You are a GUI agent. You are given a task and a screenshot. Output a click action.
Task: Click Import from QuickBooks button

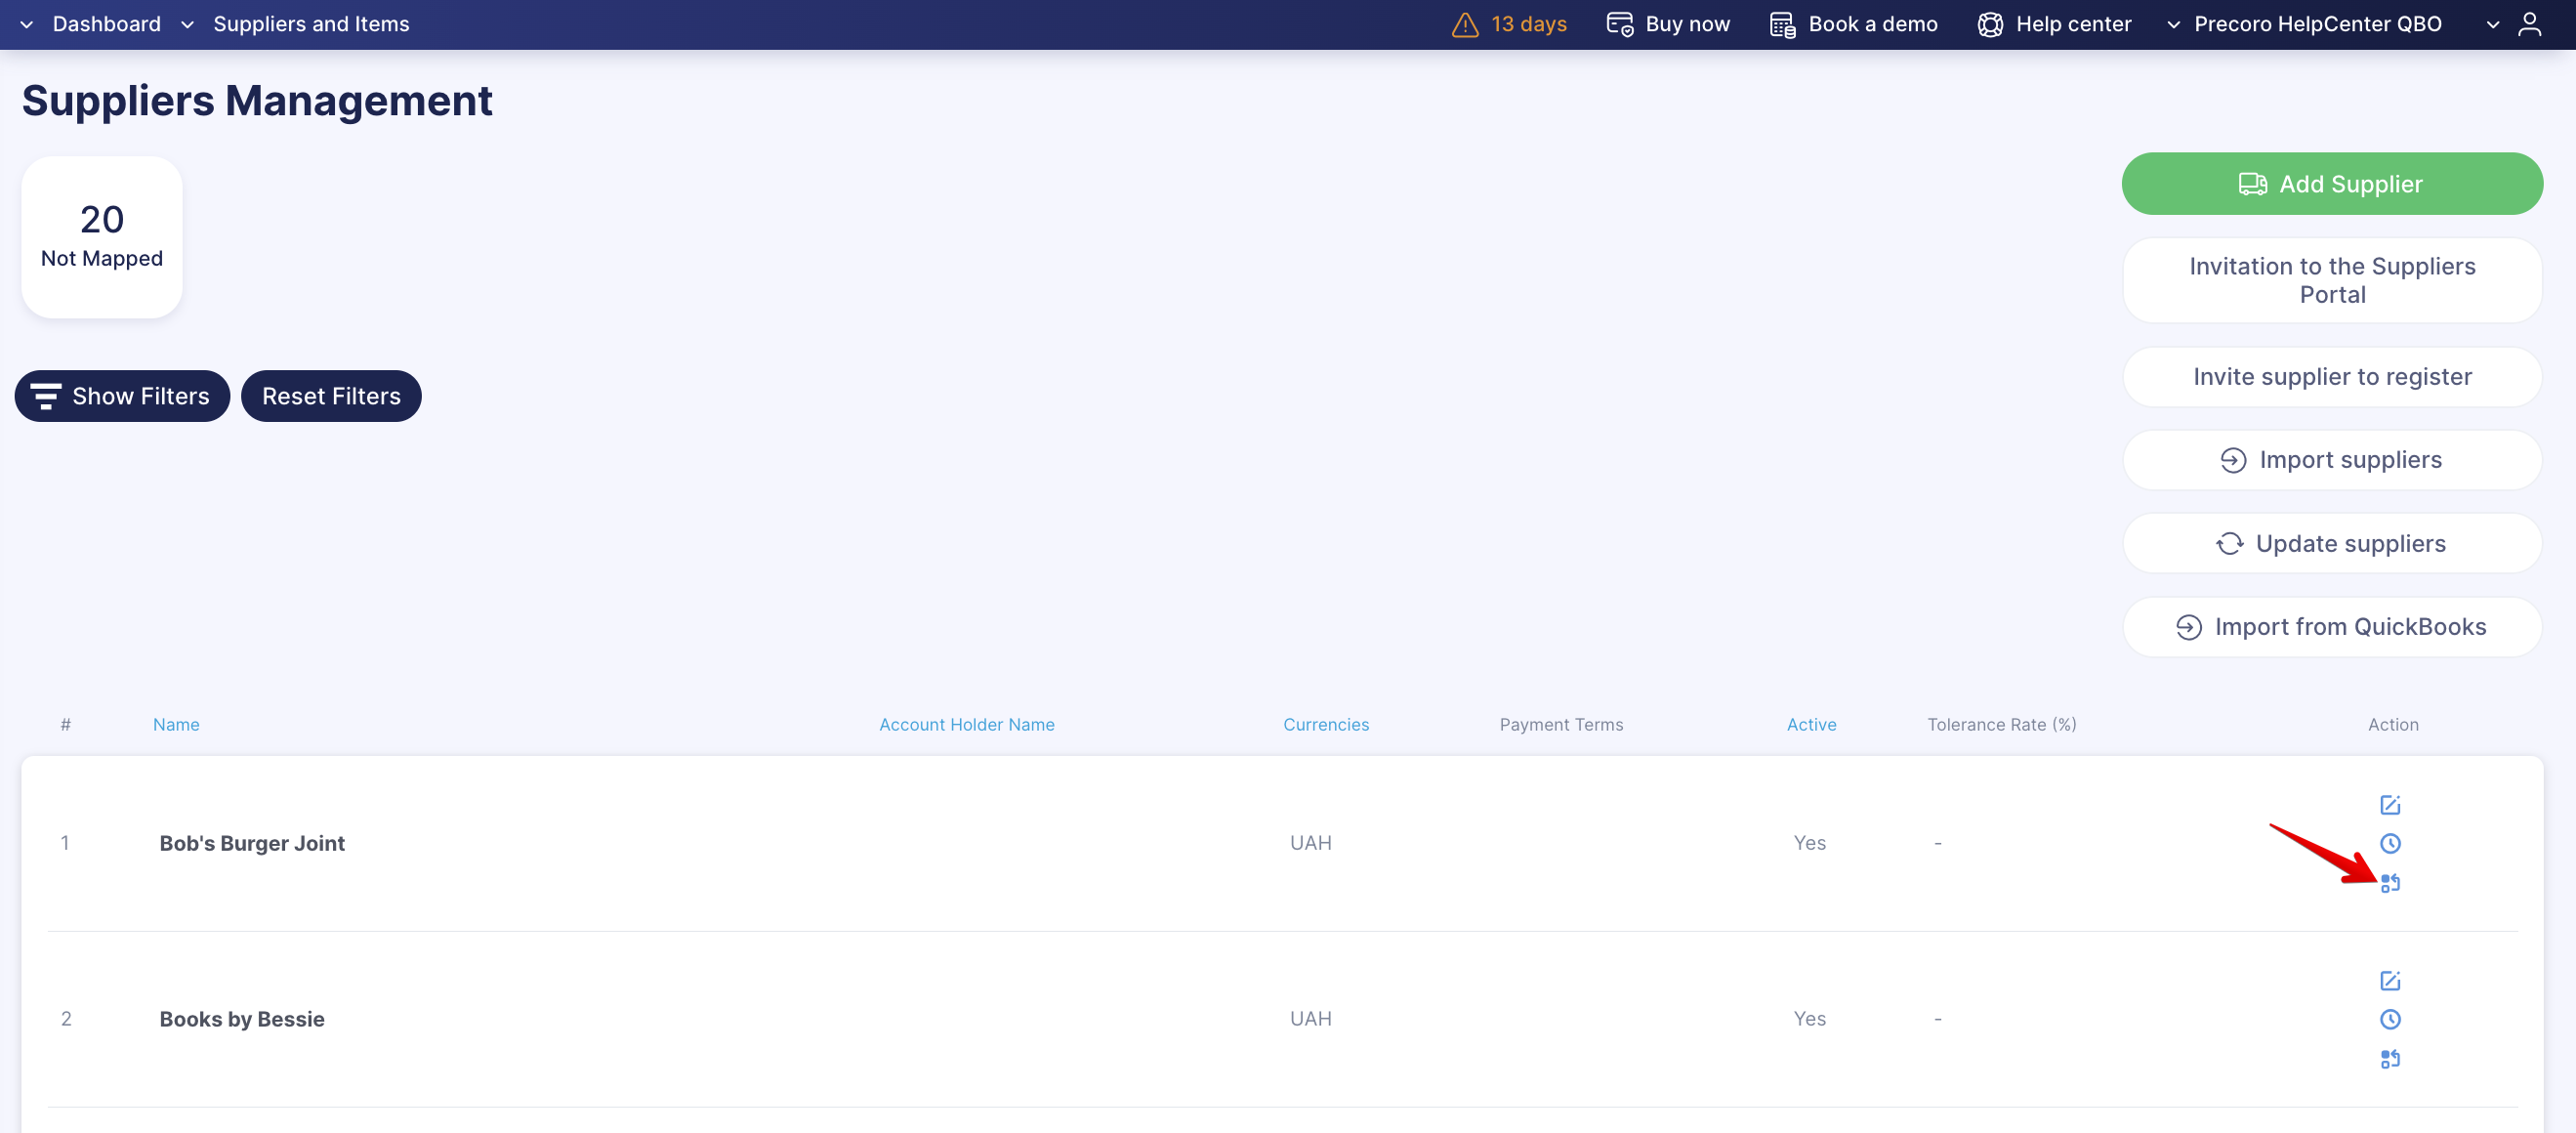(2332, 627)
